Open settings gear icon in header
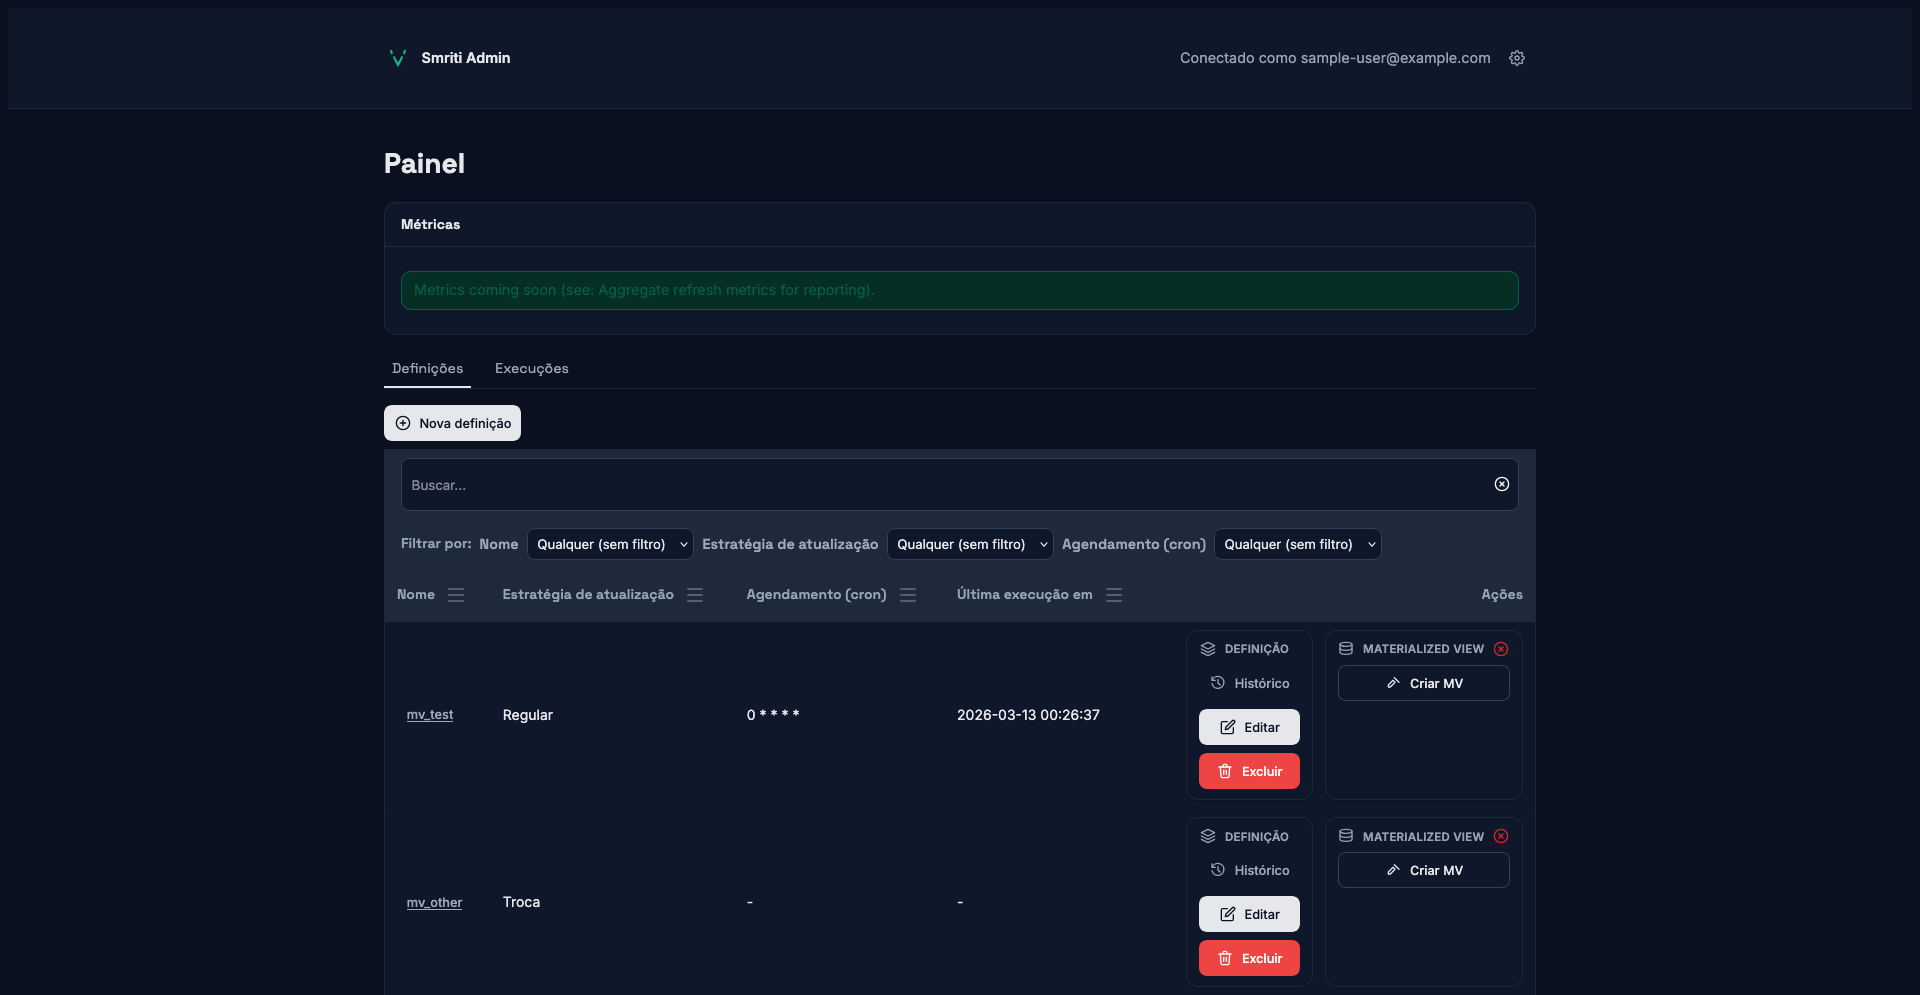Screen dimensions: 1920x995 pos(1517,58)
